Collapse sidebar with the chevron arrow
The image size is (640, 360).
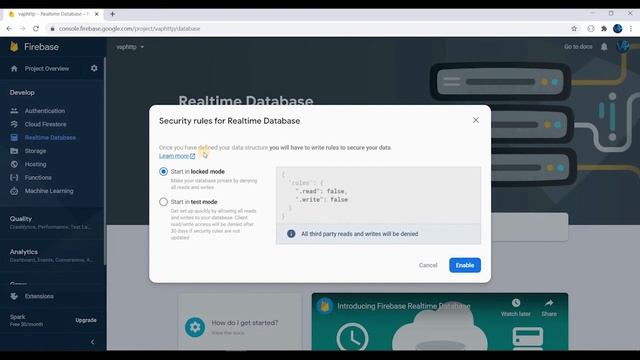tap(93, 342)
